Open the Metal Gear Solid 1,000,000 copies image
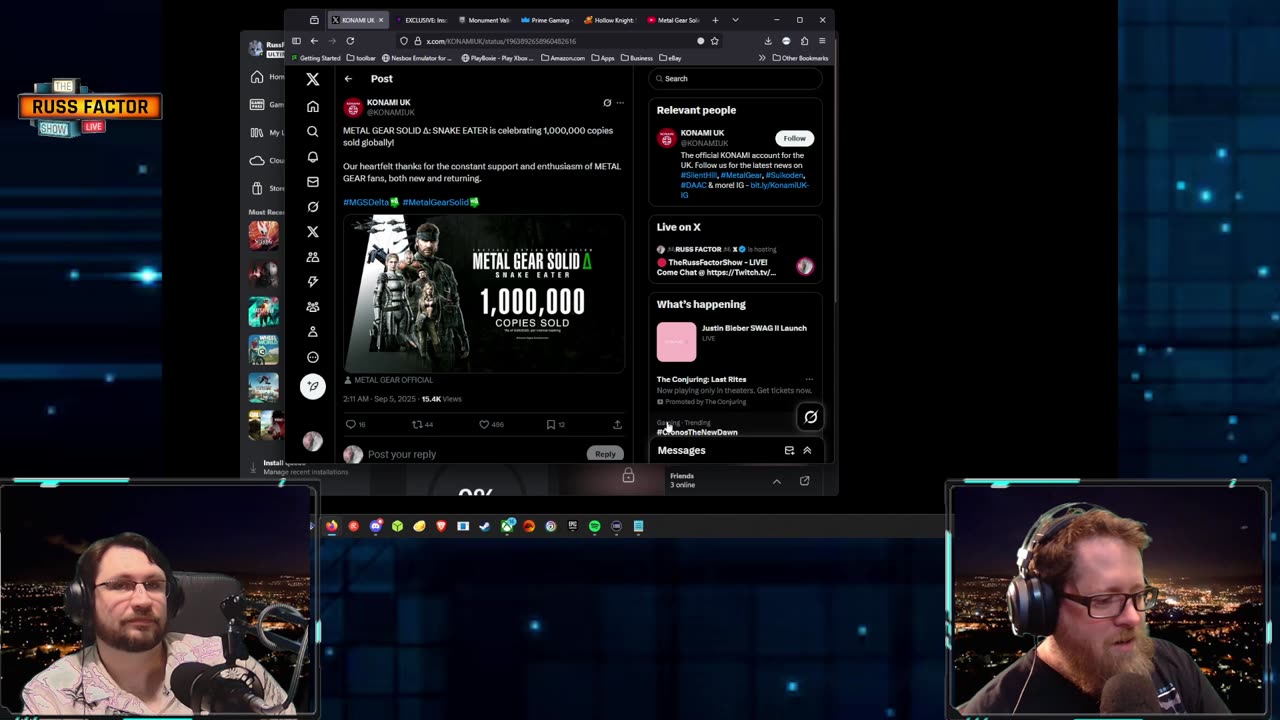Image resolution: width=1280 pixels, height=720 pixels. [x=484, y=293]
